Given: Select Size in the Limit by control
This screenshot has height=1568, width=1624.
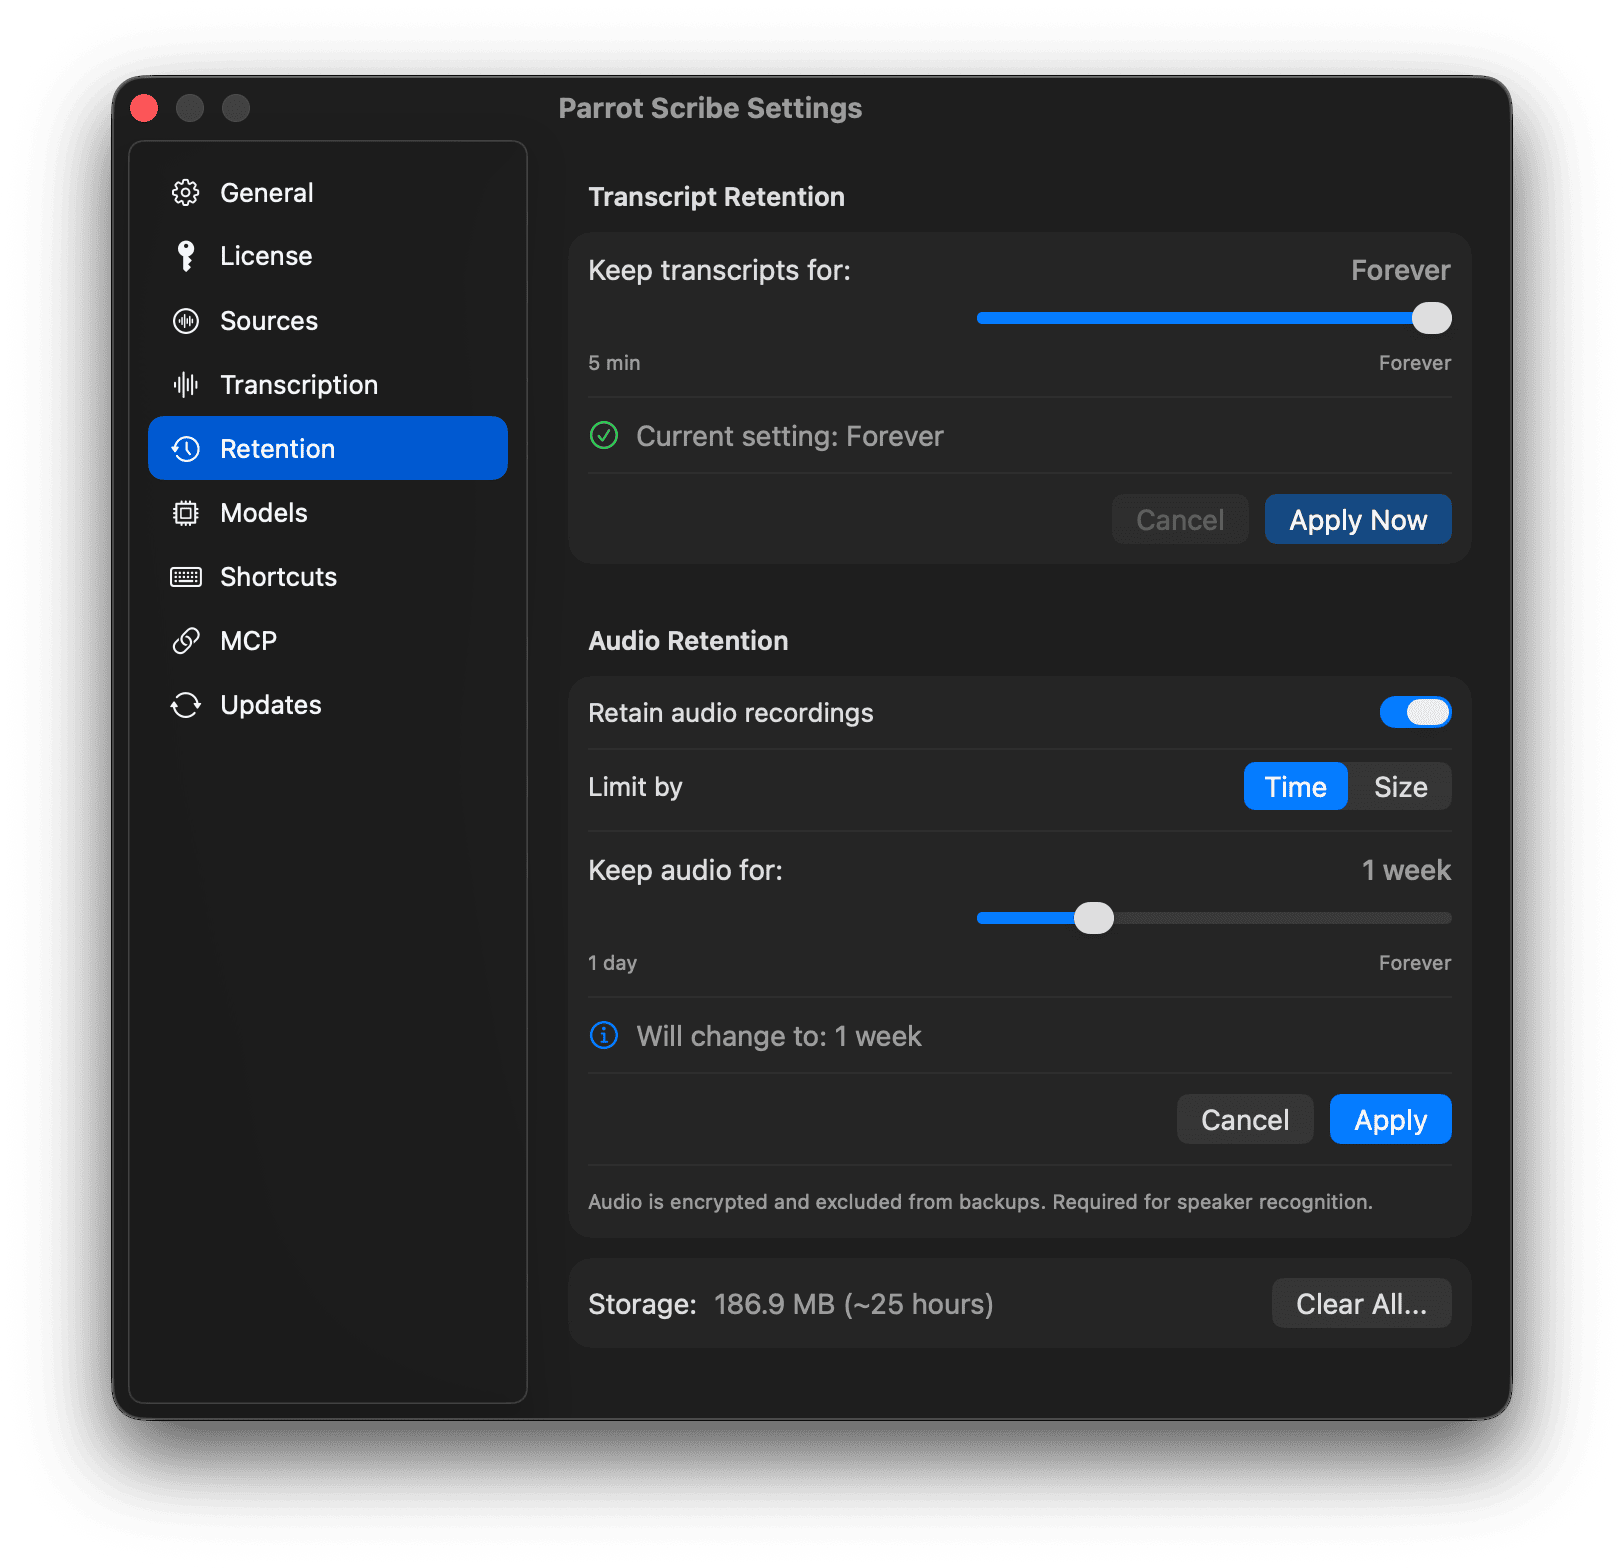Looking at the screenshot, I should click(x=1400, y=786).
